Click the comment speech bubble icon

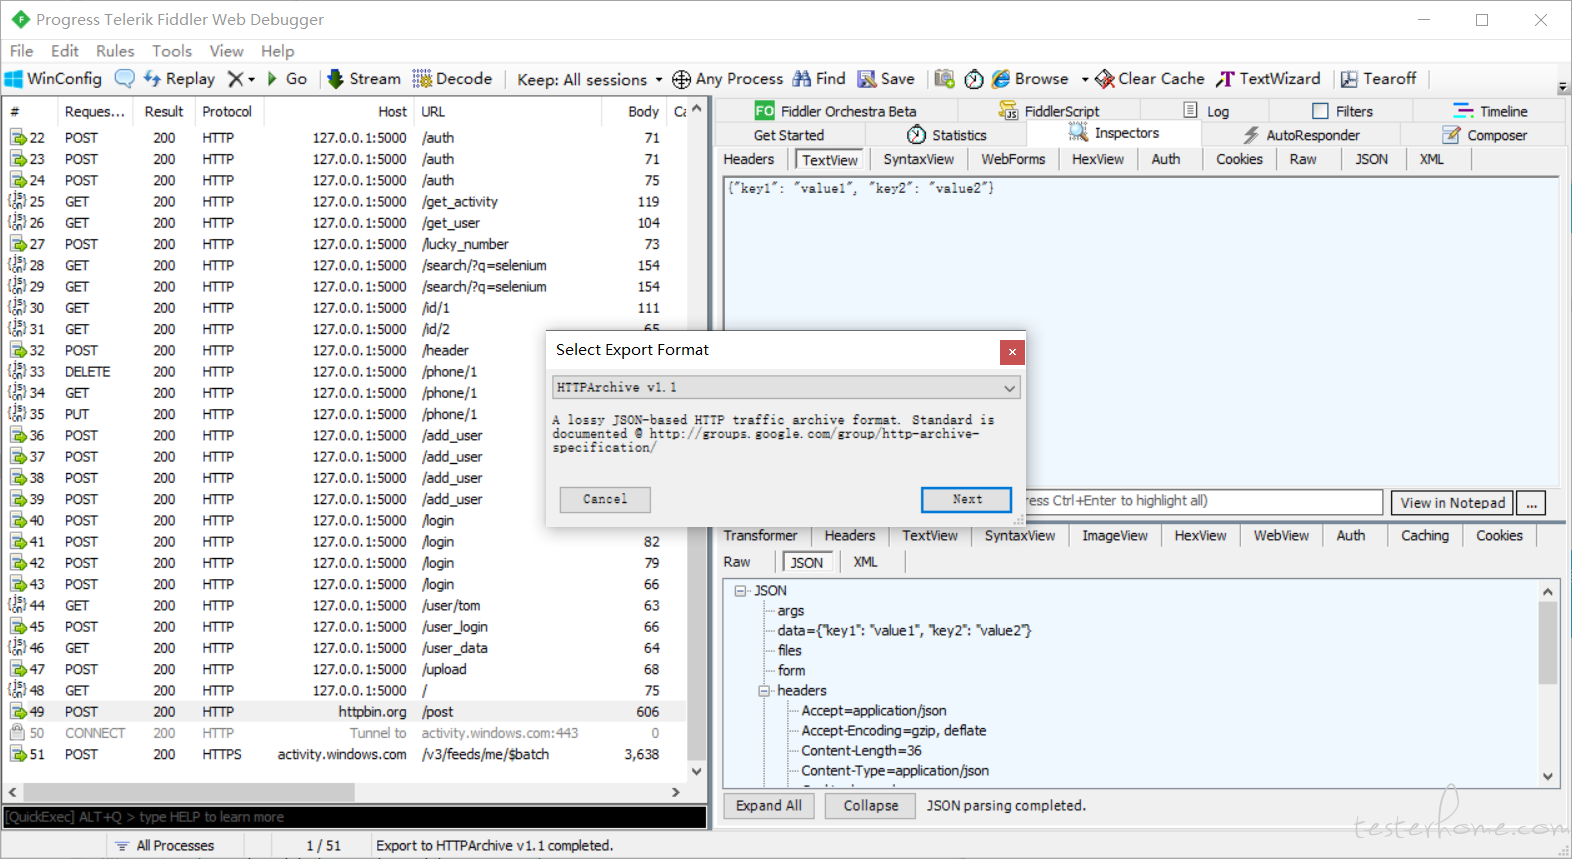(x=125, y=79)
